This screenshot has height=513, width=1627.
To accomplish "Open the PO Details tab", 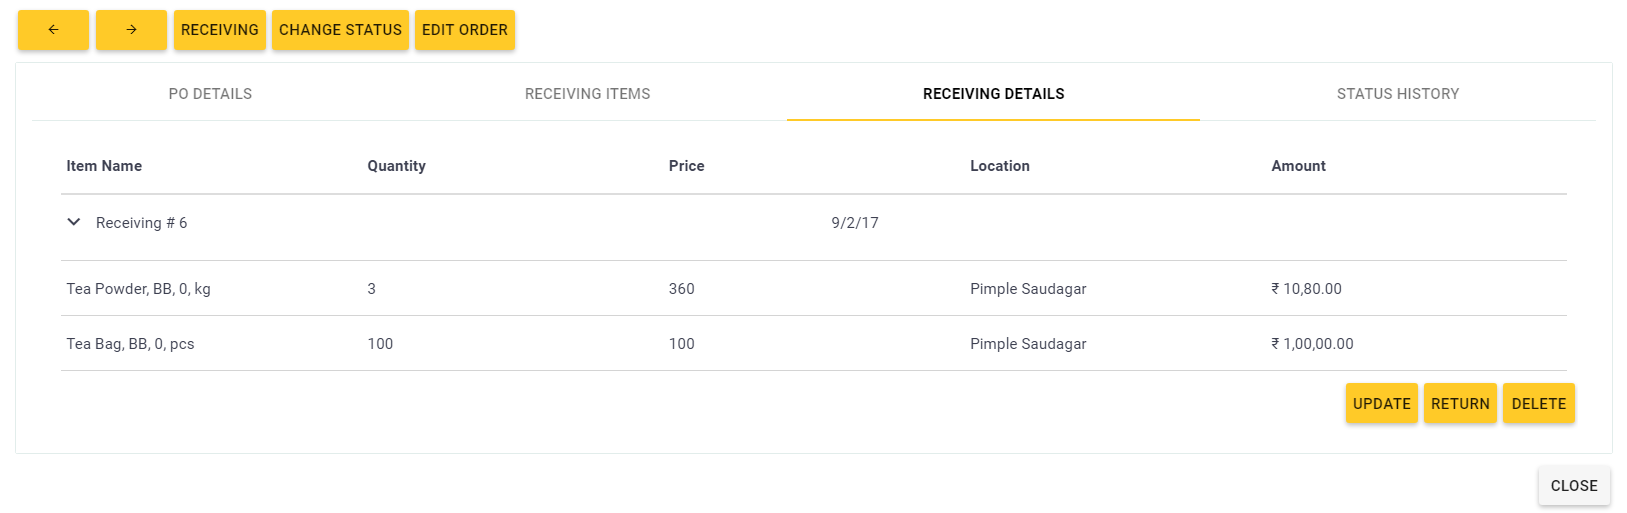I will 210,94.
